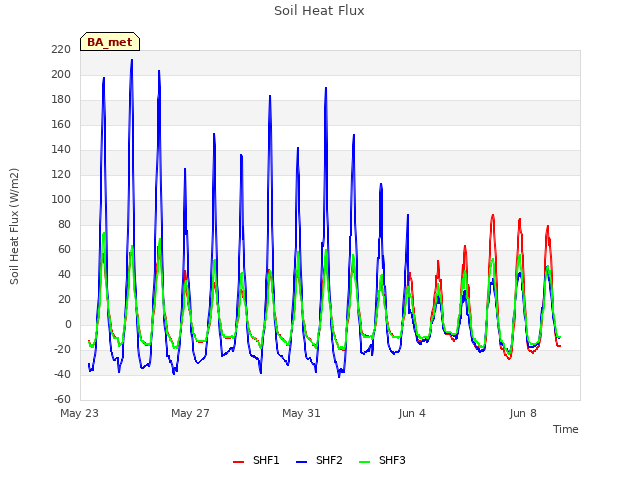Click the 60 y-axis tick label
640x480 pixels.
point(64,249)
